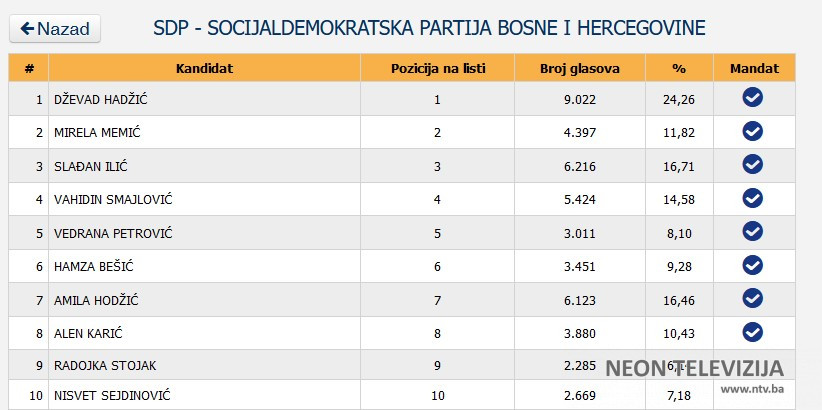
Task: Click mandate checkmark for Amila Hodžić
Action: click(753, 298)
